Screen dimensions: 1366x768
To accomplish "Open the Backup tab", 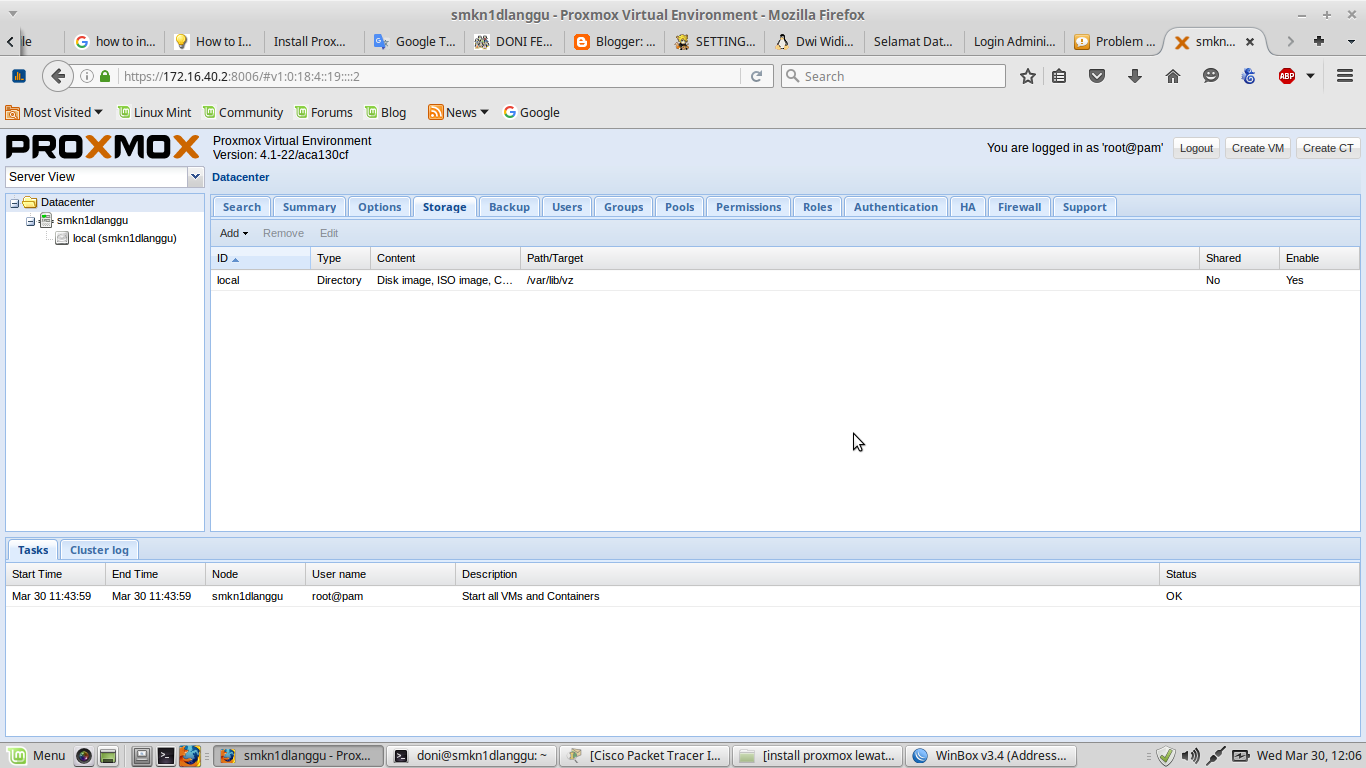I will pos(509,207).
